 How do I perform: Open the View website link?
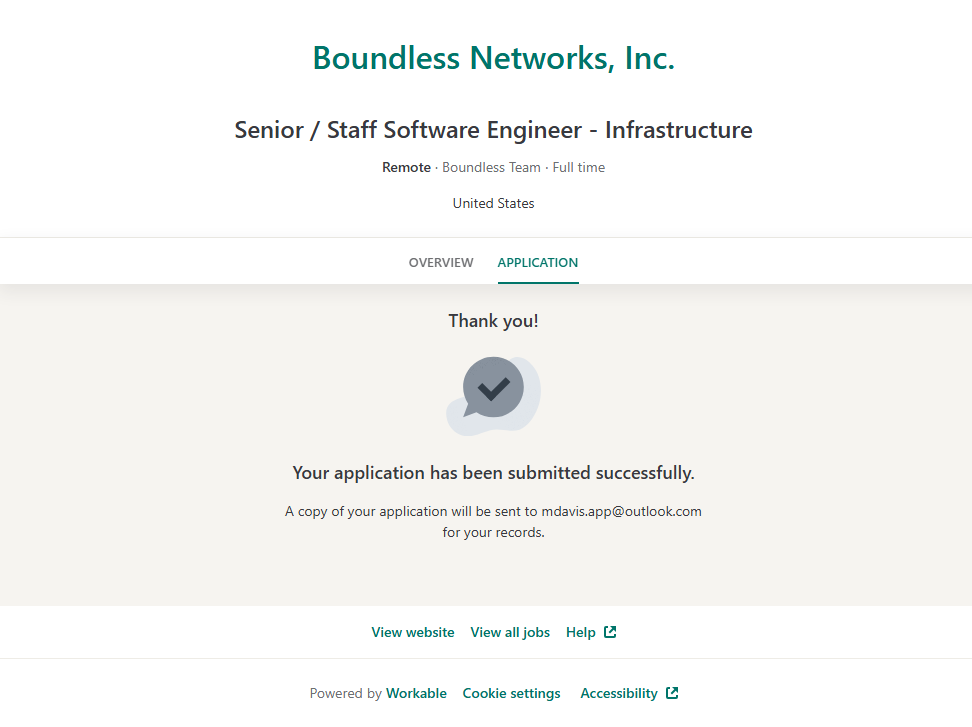413,632
